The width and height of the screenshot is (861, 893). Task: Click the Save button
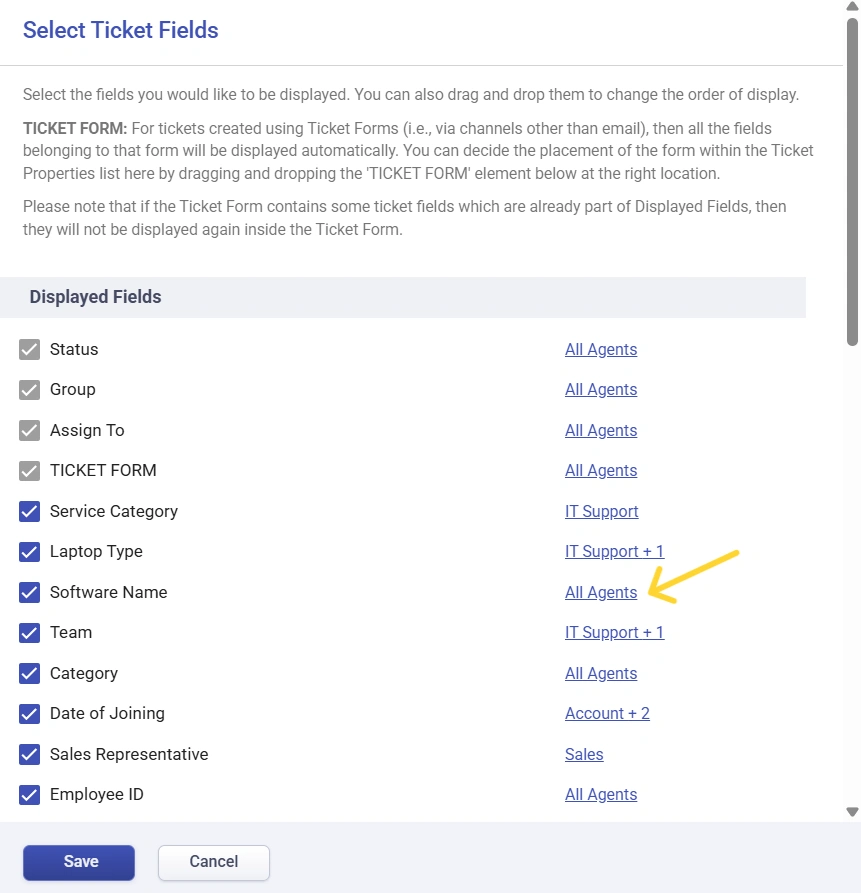[x=79, y=862]
